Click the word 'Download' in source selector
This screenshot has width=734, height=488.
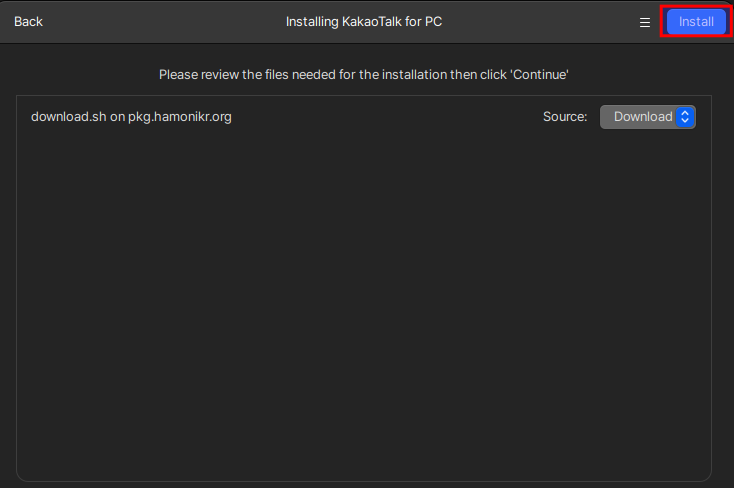642,117
